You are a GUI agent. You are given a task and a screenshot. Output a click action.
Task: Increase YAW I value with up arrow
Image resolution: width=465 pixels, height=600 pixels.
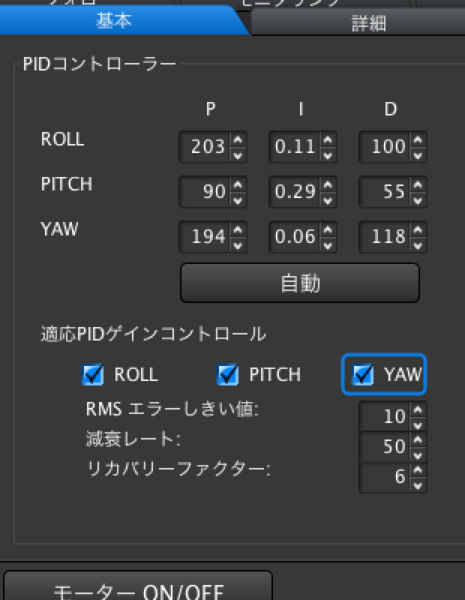click(328, 230)
